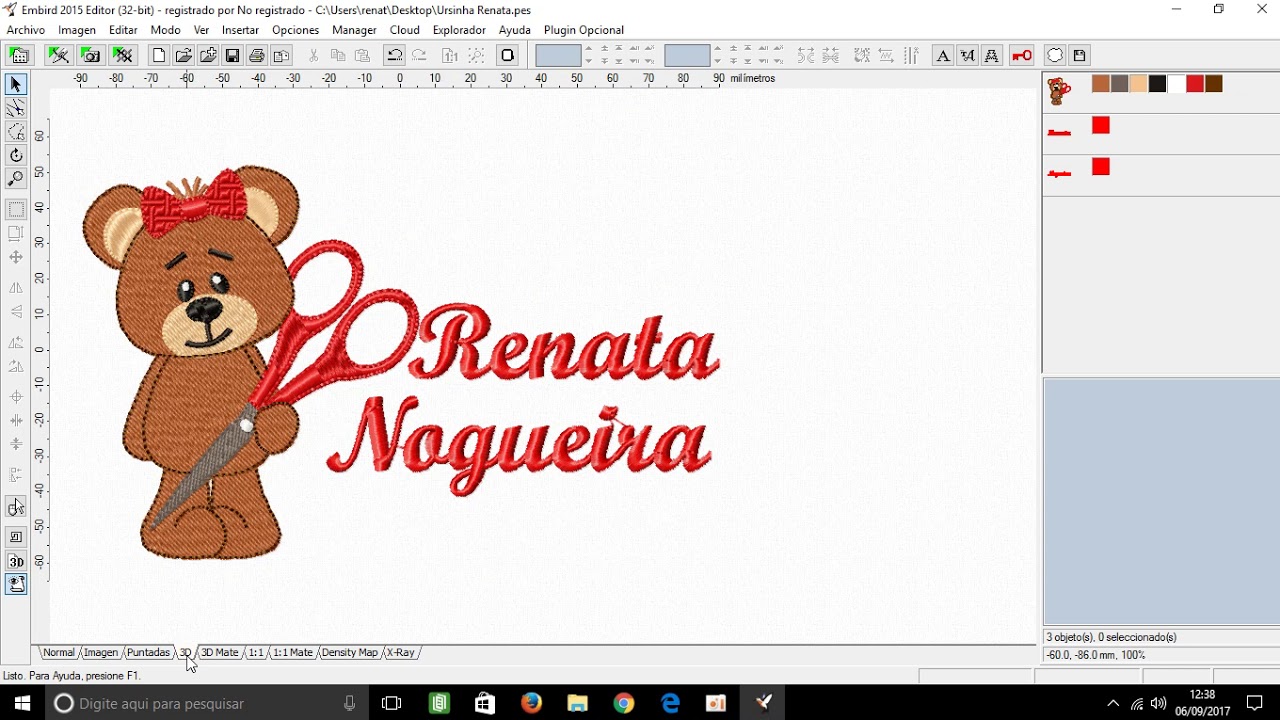
Task: Select the beige thread color swatch
Action: (x=1138, y=84)
